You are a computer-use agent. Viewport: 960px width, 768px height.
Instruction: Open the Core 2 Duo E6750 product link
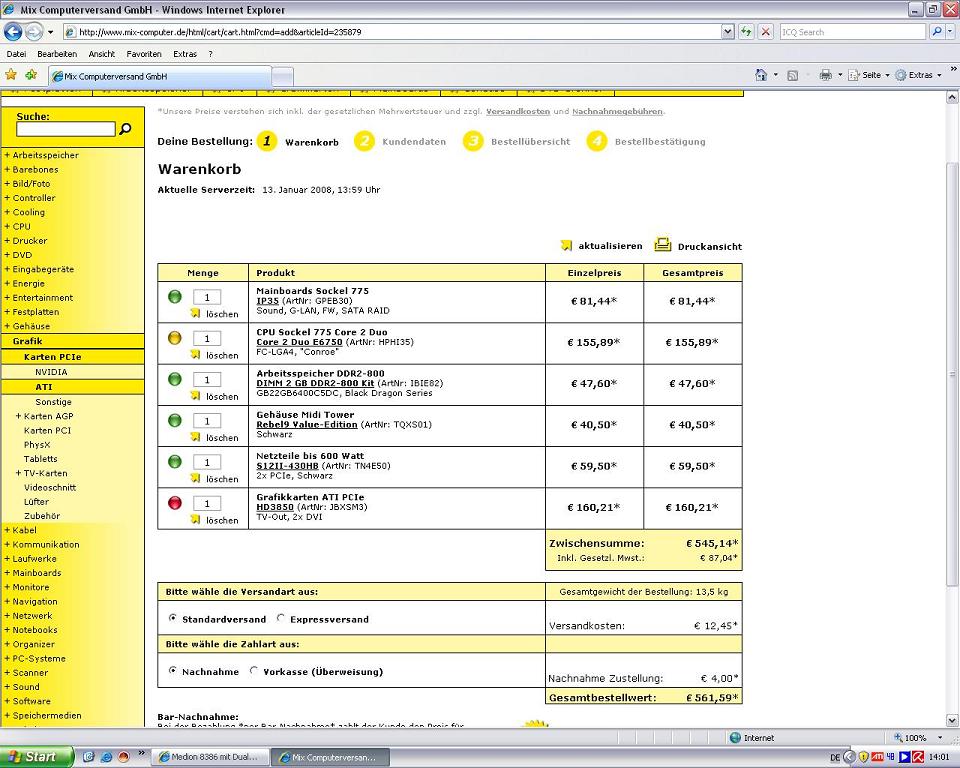click(299, 342)
